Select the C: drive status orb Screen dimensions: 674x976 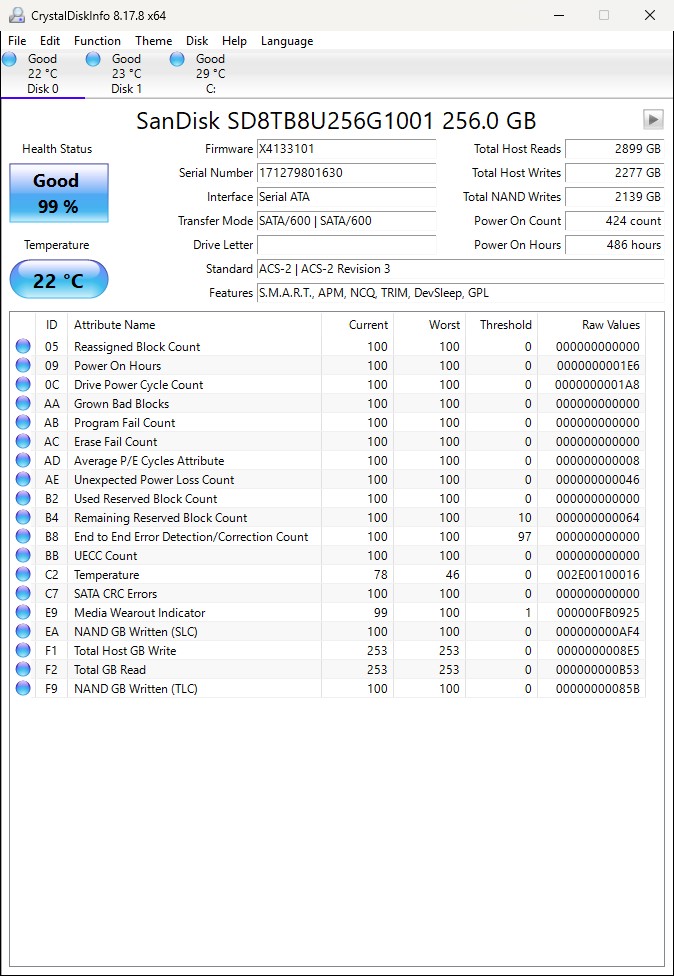[177, 60]
